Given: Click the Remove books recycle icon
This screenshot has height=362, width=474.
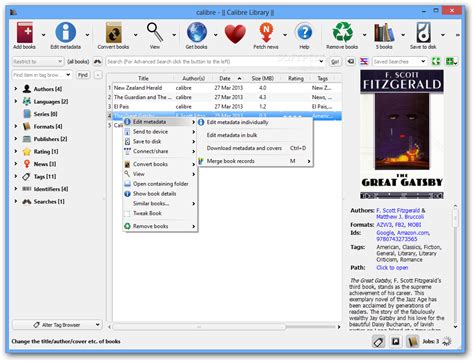Looking at the screenshot, I should pyautogui.click(x=342, y=33).
